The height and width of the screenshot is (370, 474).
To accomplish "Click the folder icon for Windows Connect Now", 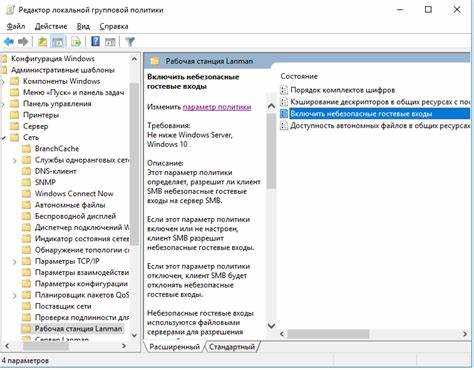I will coord(26,194).
